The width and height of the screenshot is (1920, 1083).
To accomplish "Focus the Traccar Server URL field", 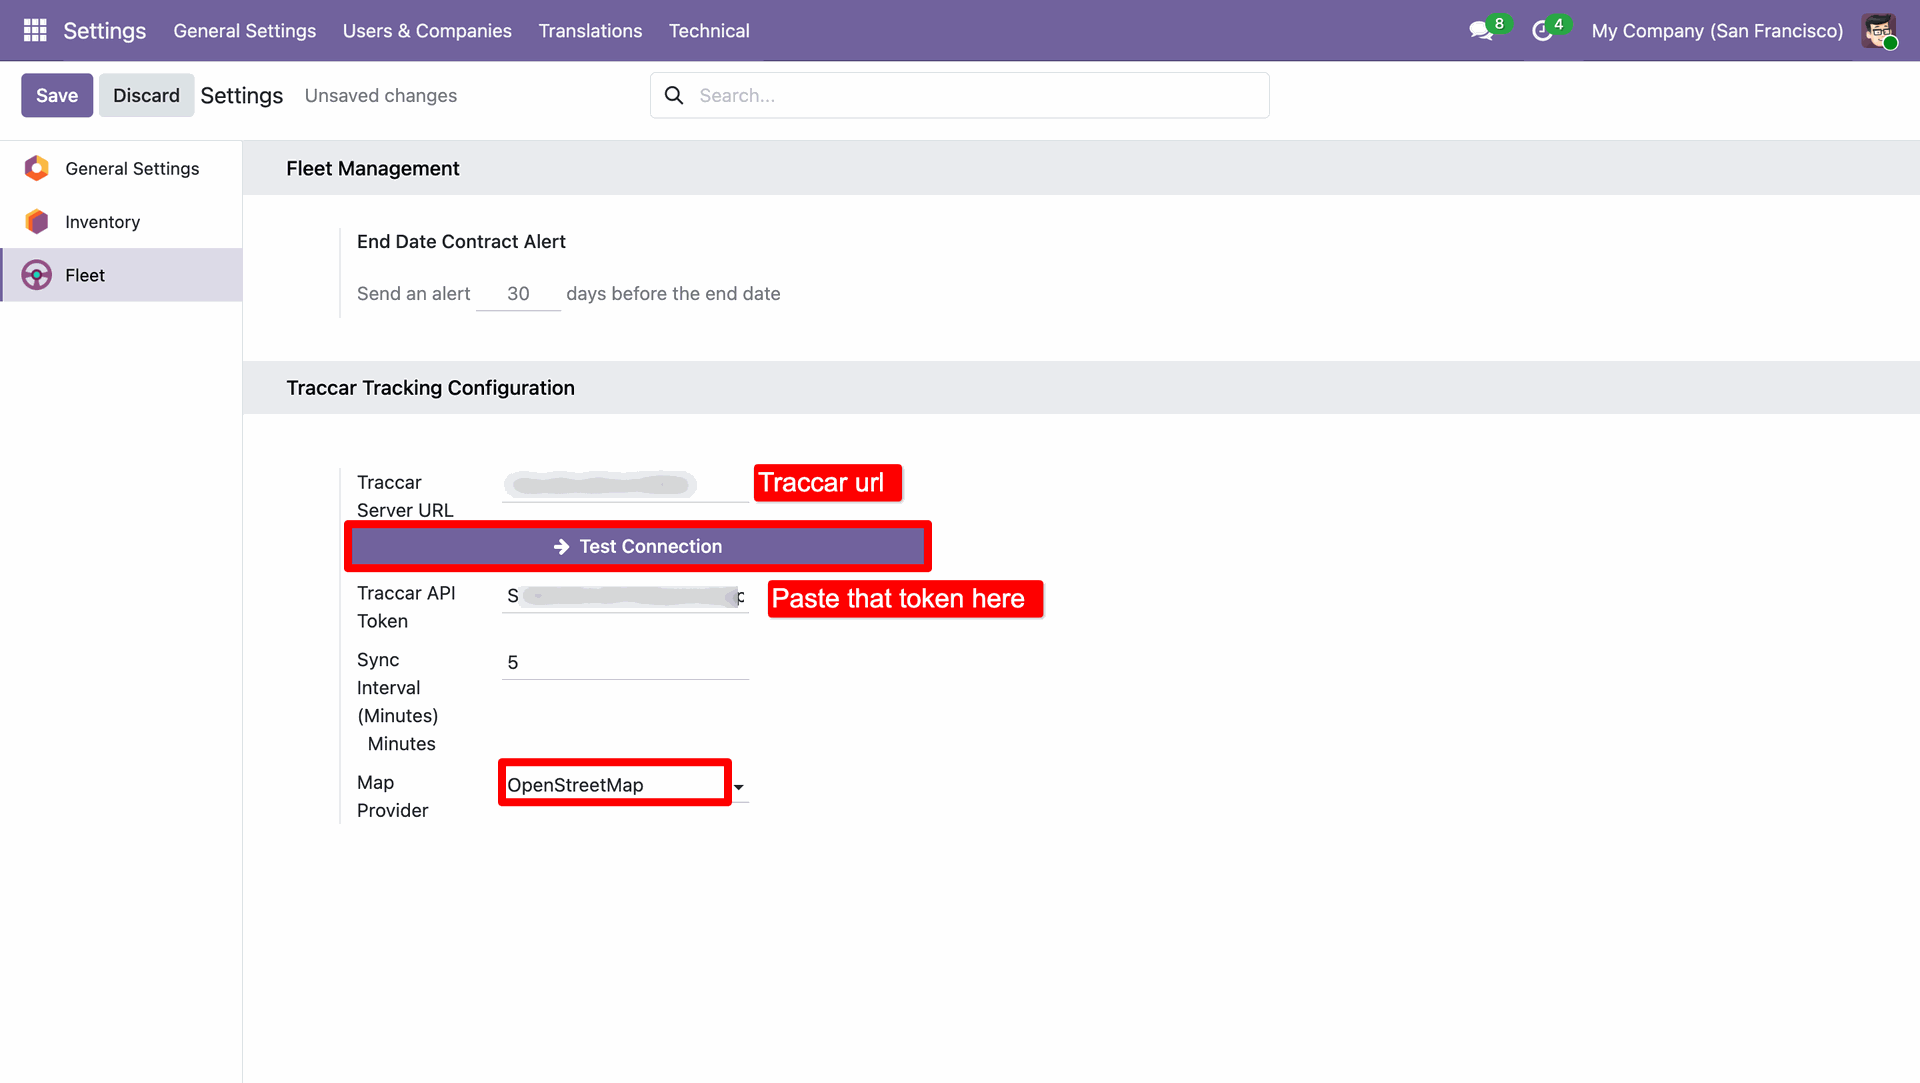I will [625, 485].
